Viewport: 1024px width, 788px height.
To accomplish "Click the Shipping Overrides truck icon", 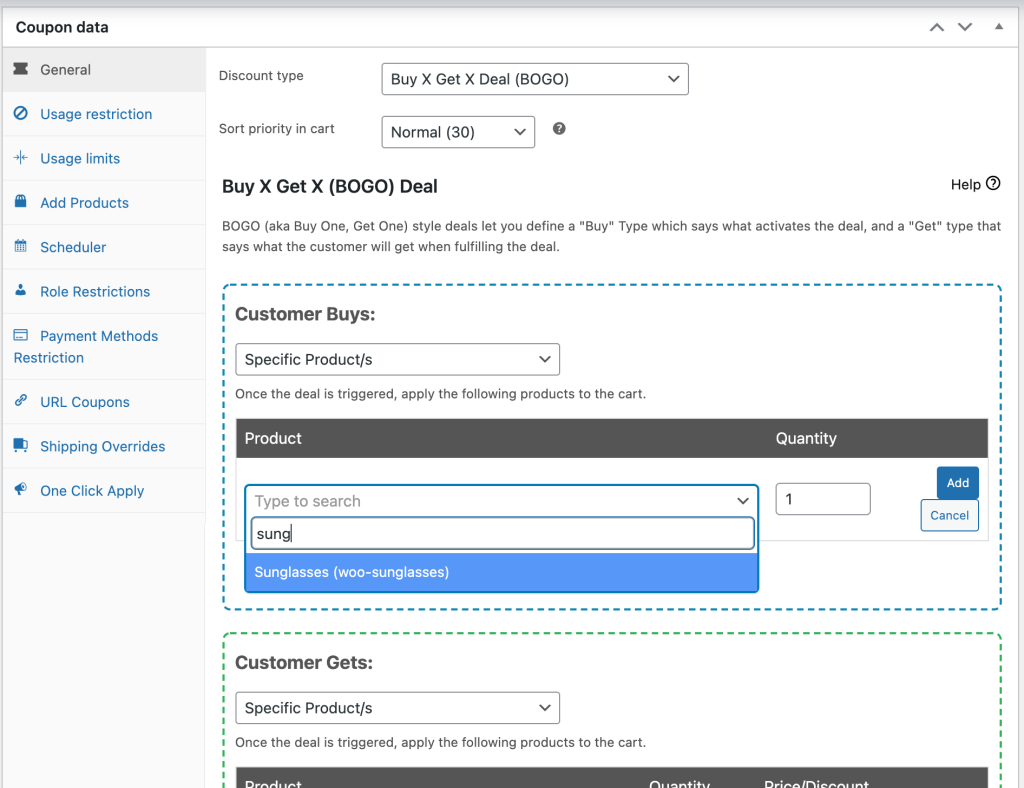I will [21, 445].
